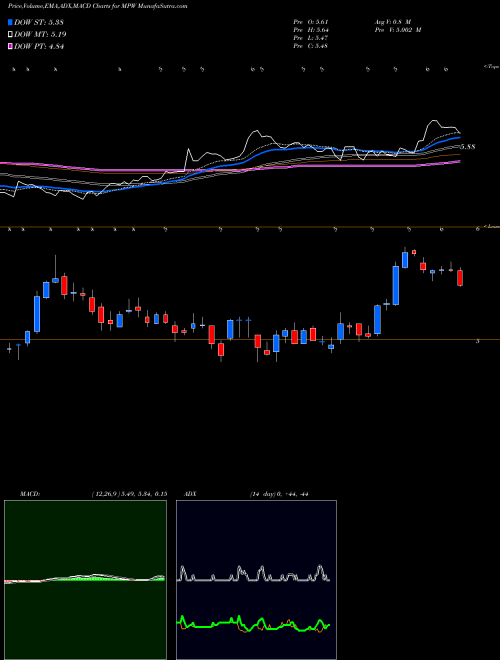Click the 'Pre V: 5.002 M' value
This screenshot has width=500, height=660.
click(x=397, y=30)
